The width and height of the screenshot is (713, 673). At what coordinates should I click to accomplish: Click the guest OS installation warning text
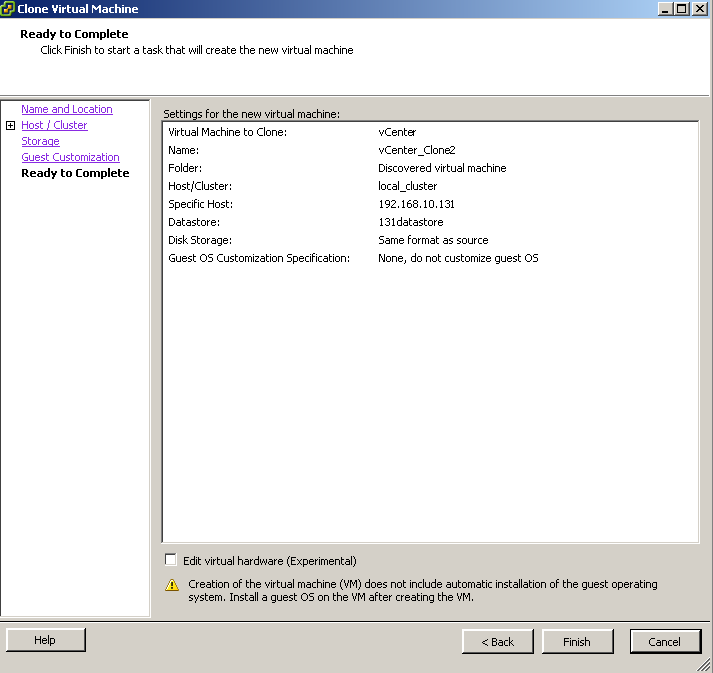pos(423,590)
